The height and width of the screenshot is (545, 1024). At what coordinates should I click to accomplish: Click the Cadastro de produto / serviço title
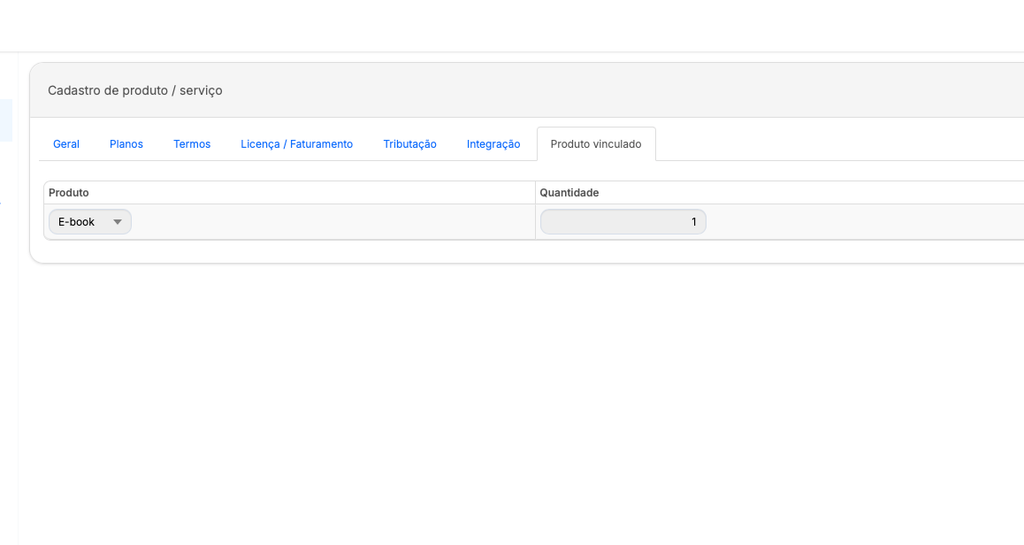coord(135,90)
